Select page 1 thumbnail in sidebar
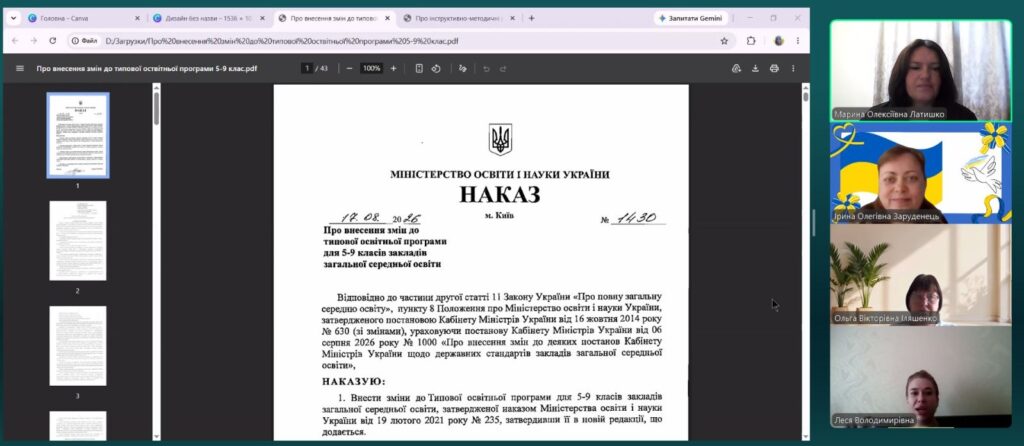 point(78,135)
